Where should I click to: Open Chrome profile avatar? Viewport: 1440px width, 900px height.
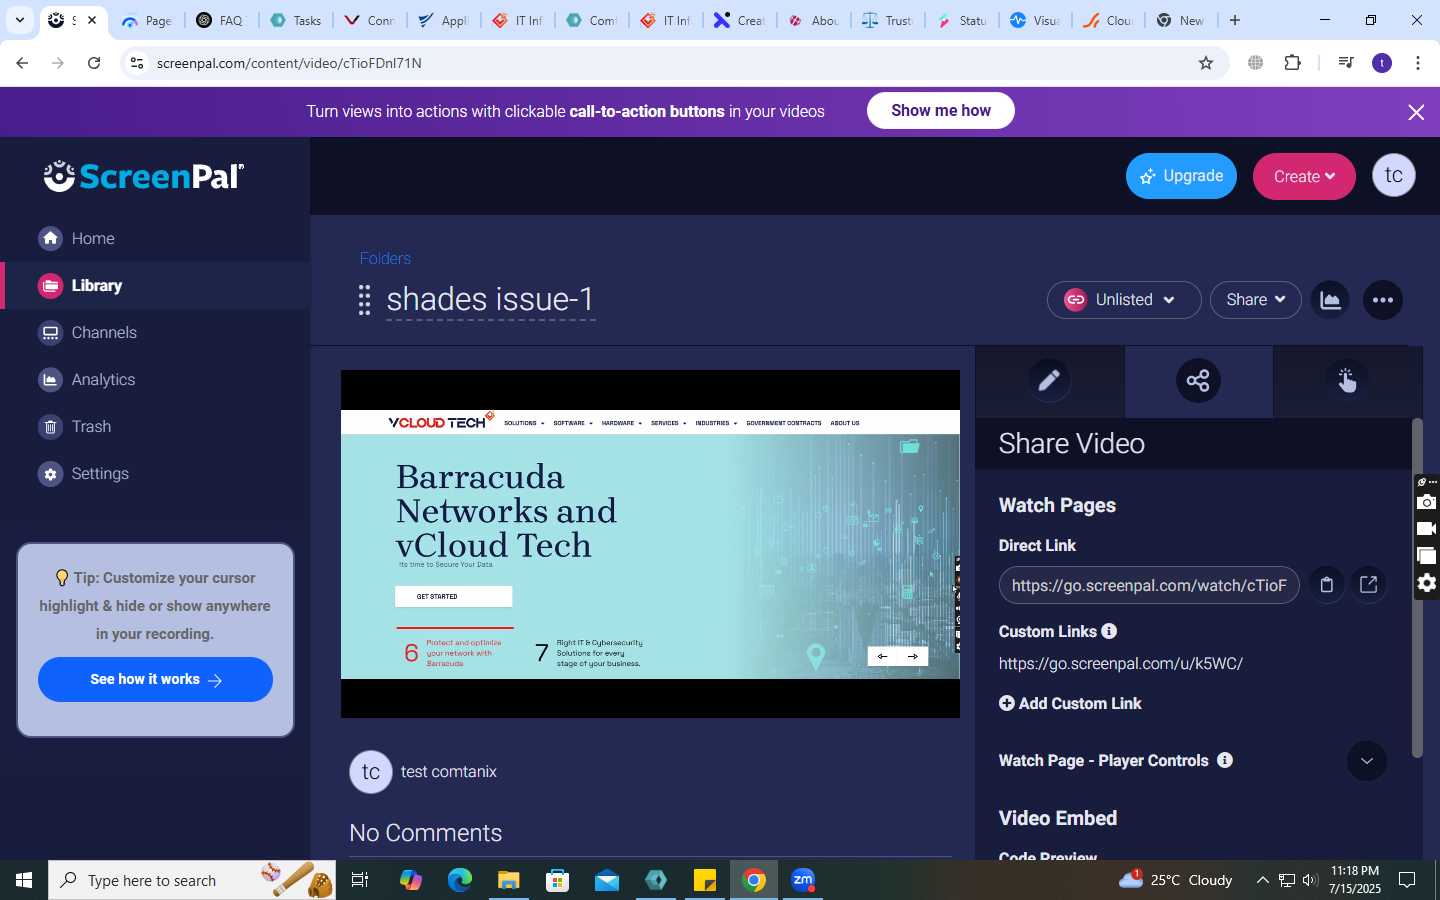coord(1382,63)
